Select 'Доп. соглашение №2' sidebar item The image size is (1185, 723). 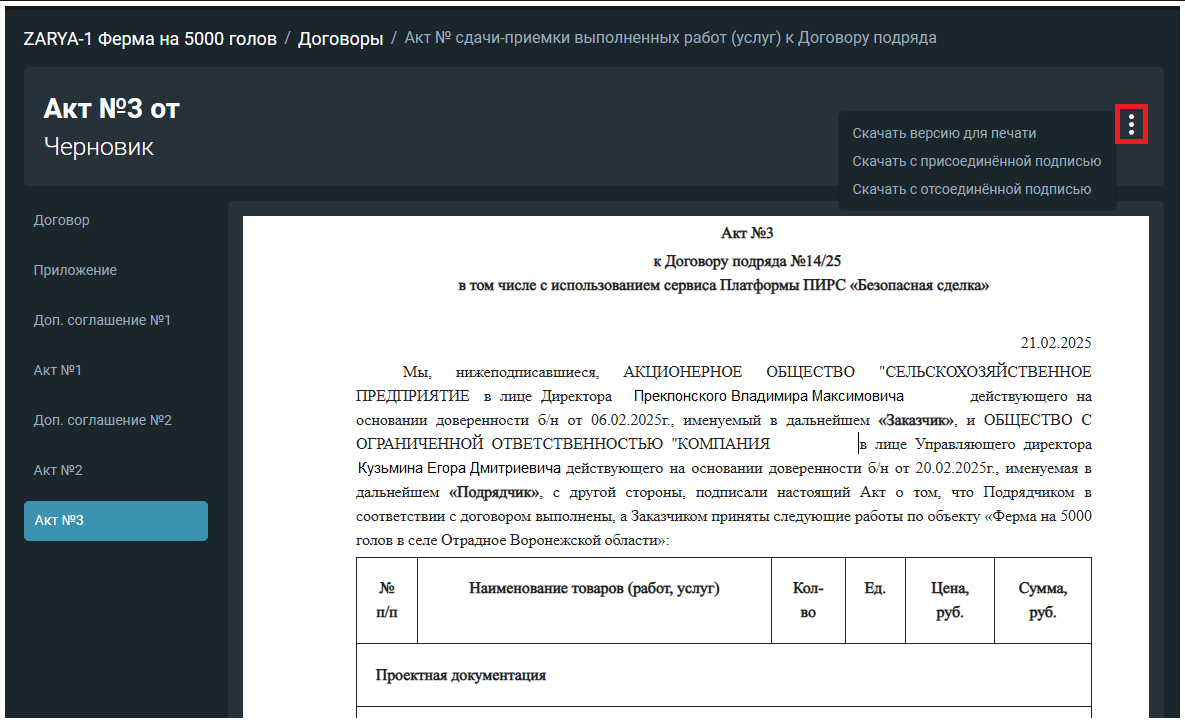(x=103, y=419)
